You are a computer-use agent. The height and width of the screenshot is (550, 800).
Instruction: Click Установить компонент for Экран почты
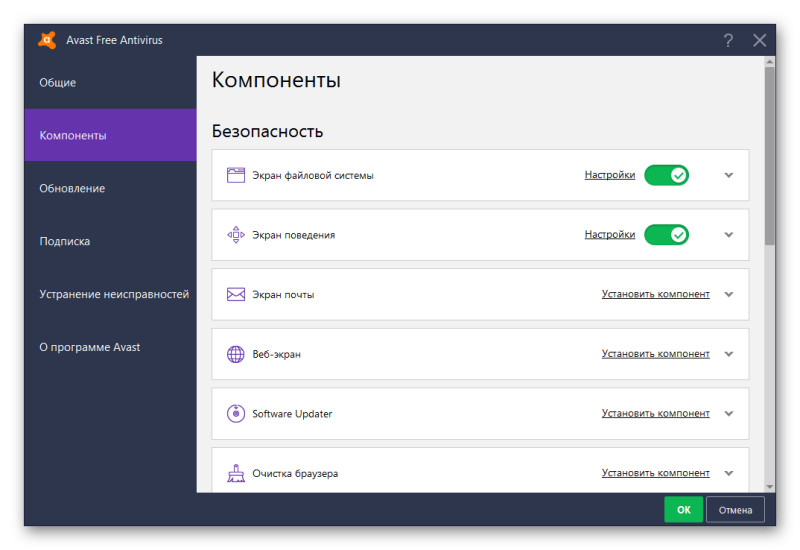(x=656, y=294)
